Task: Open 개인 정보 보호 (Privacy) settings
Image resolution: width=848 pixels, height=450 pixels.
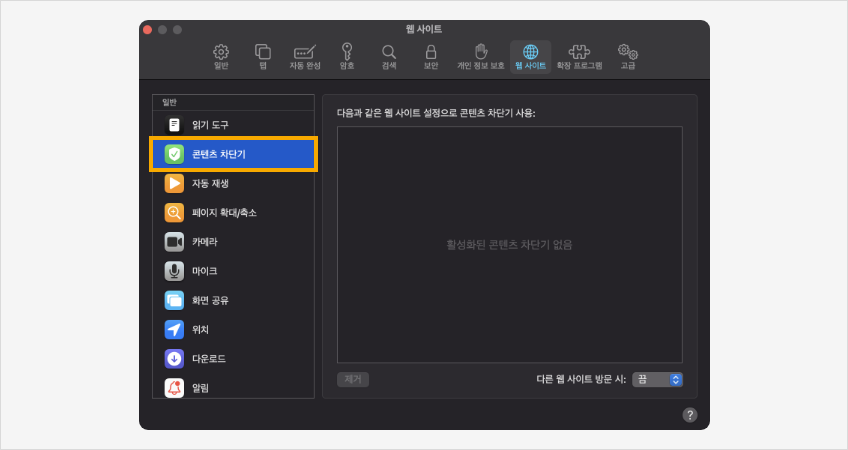Action: 481,56
